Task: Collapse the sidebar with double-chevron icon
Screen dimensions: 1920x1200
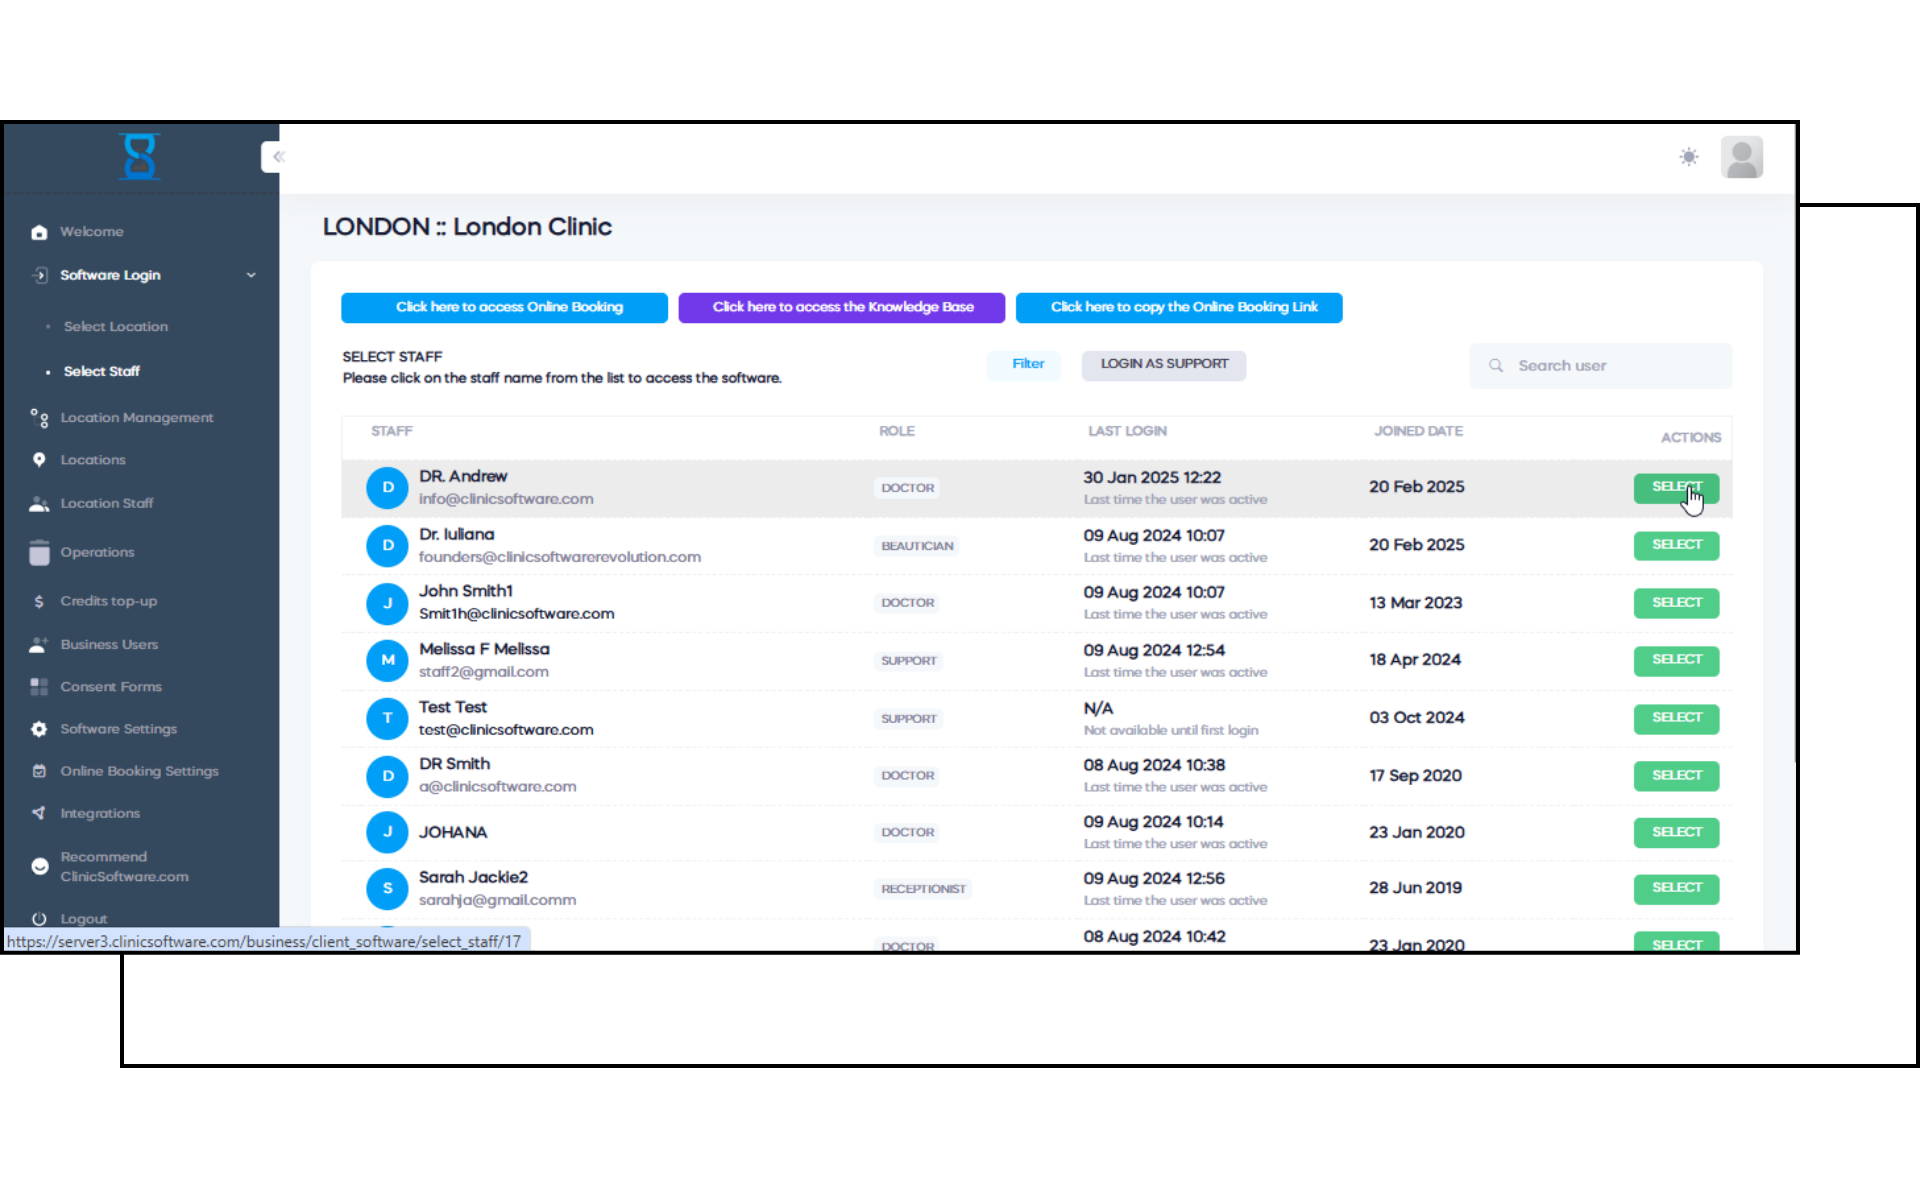Action: (x=278, y=157)
